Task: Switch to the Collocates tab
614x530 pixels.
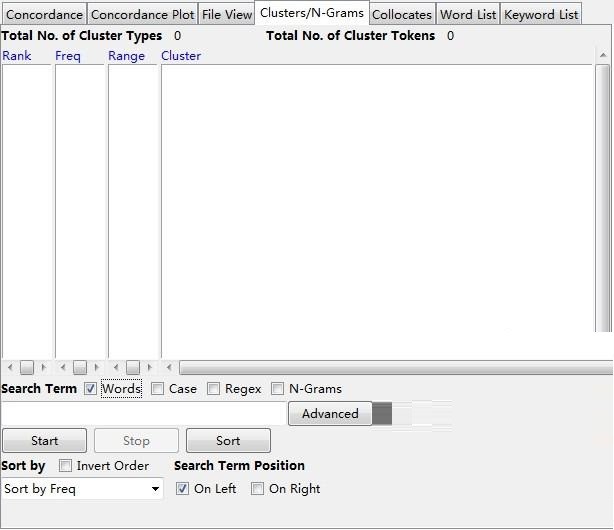Action: coord(402,15)
